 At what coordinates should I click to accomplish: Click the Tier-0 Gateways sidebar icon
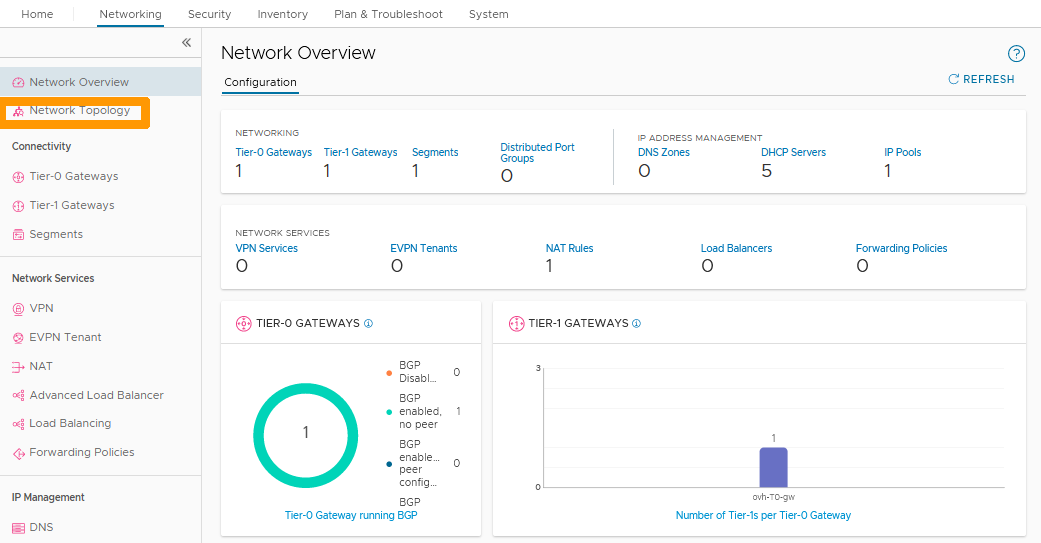click(x=18, y=177)
